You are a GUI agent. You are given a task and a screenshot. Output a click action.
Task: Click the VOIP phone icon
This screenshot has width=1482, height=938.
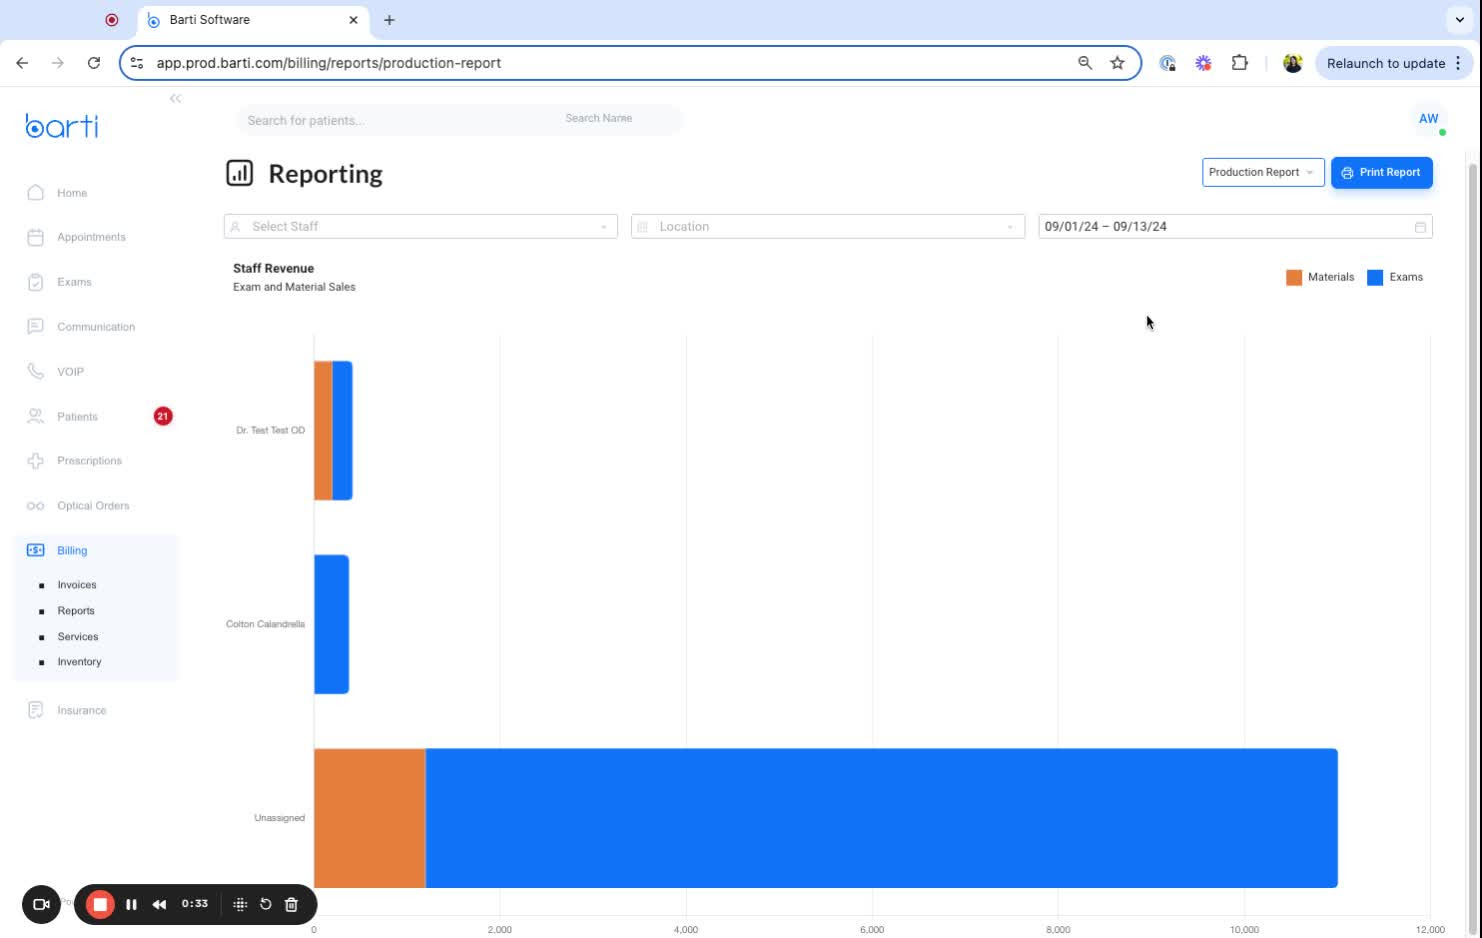[x=36, y=371]
